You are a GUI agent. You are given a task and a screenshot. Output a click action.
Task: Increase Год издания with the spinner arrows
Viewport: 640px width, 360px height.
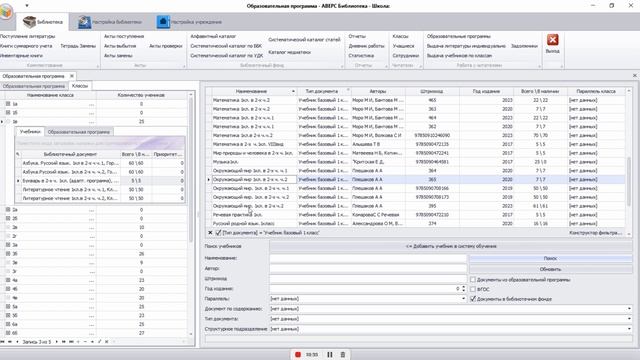[463, 287]
